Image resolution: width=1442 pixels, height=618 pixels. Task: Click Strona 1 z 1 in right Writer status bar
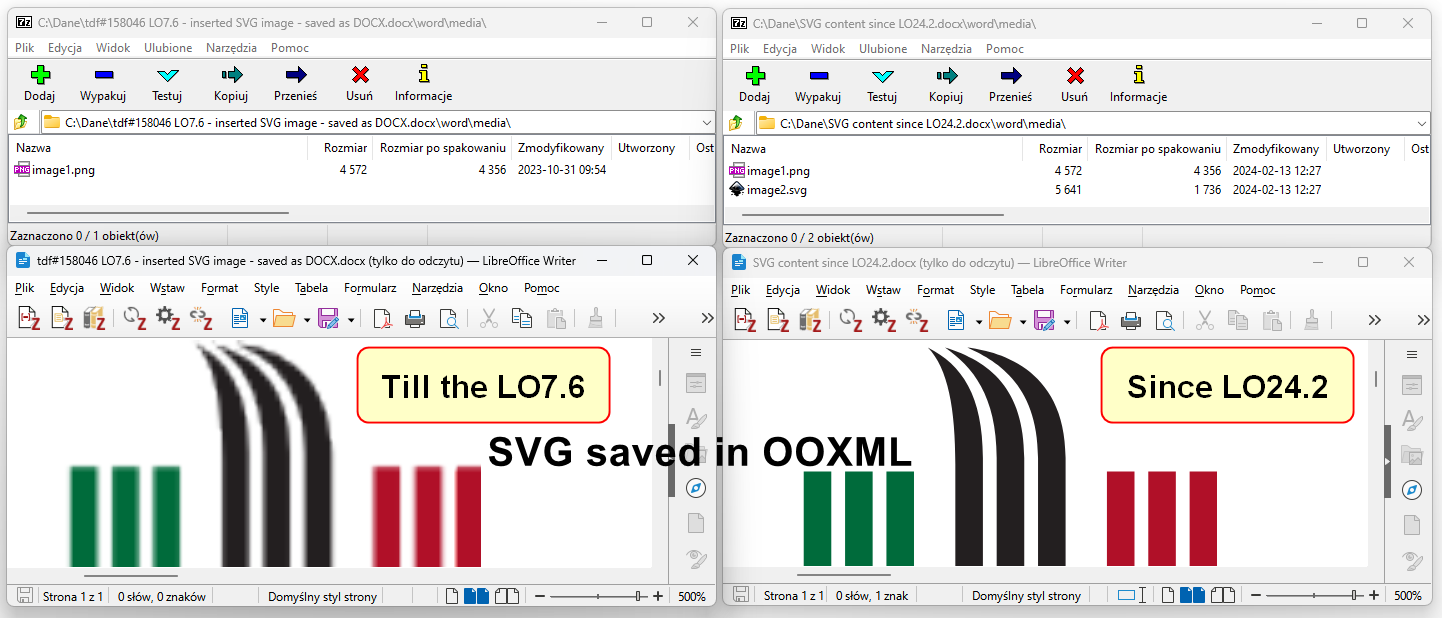click(795, 595)
